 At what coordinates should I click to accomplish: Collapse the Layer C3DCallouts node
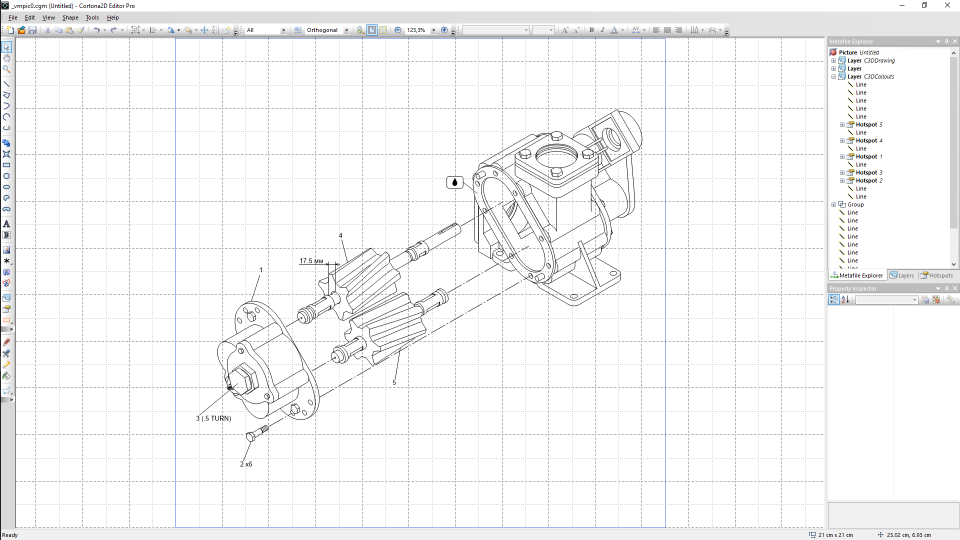coord(833,77)
